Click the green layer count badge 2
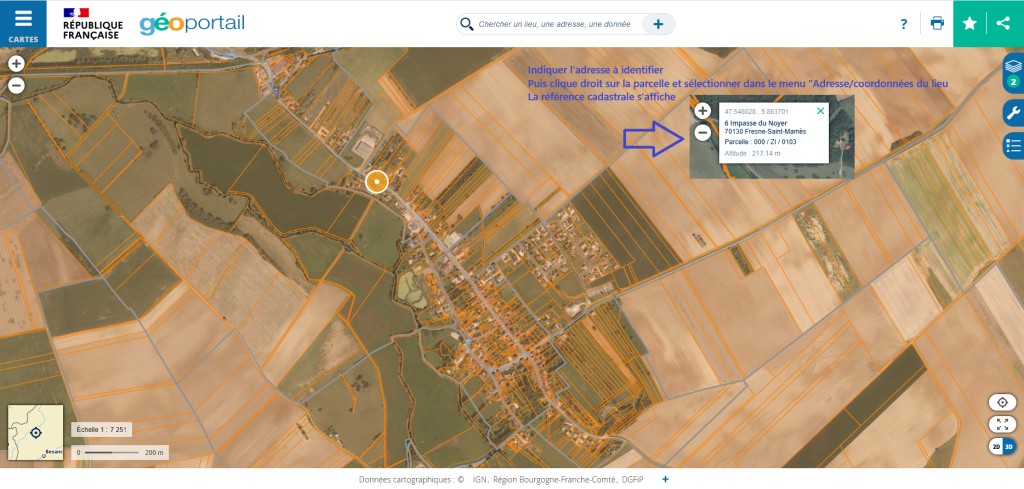 click(x=1013, y=82)
